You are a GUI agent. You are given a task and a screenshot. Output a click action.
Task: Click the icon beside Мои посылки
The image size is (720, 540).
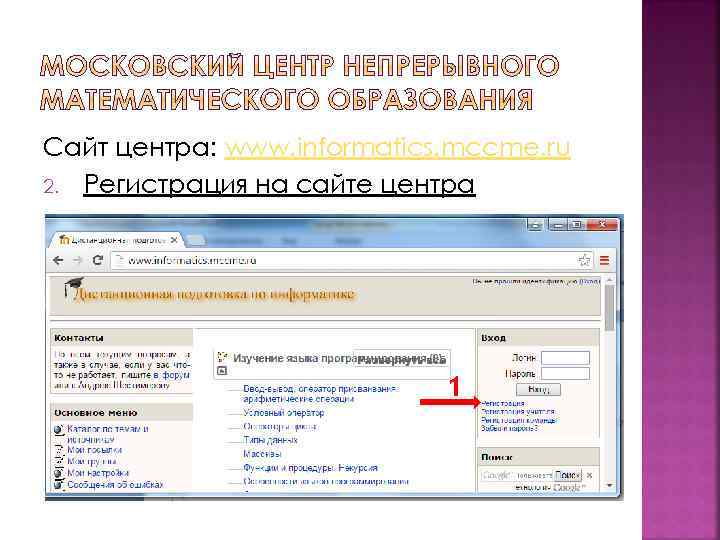58,450
